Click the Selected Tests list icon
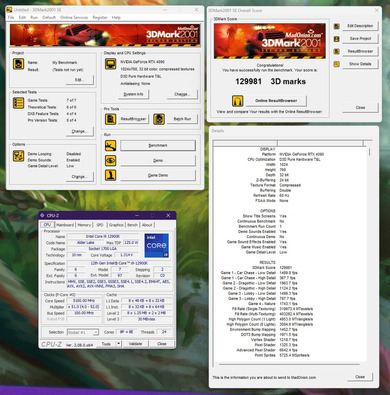This screenshot has width=390, height=395. (18, 103)
